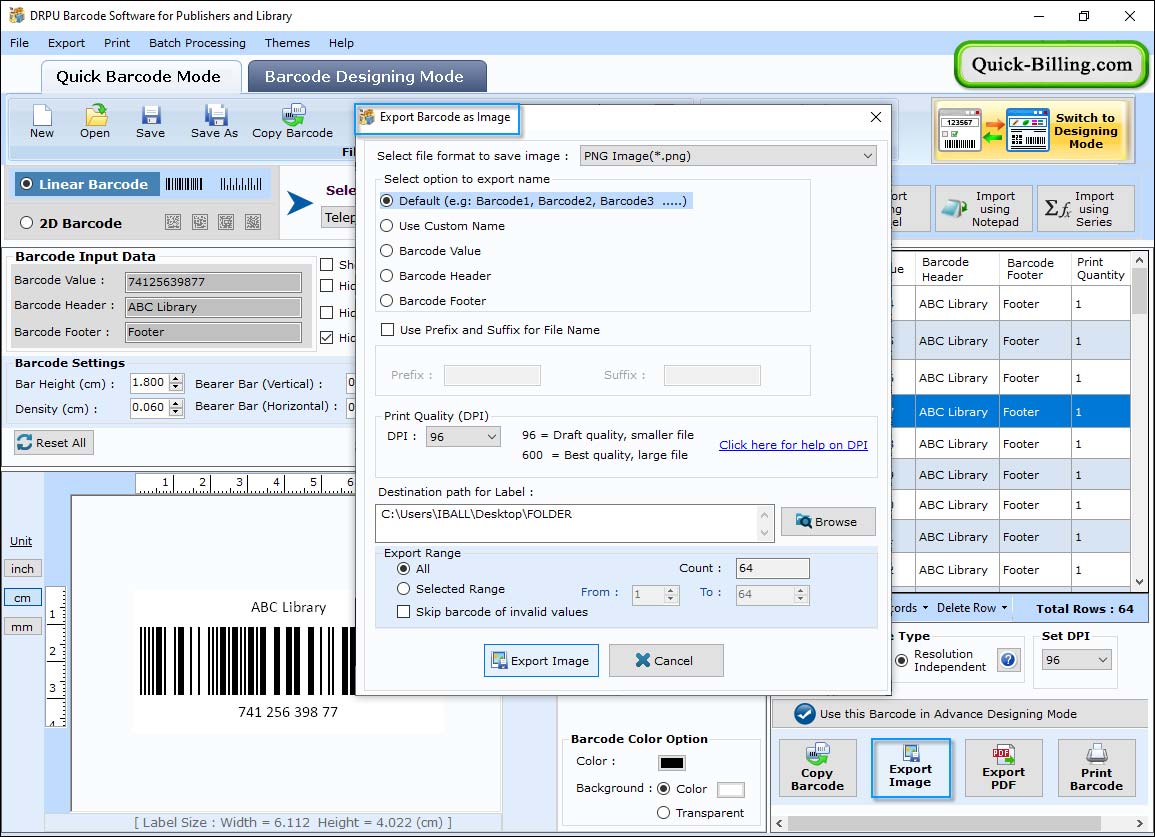Click the Save As toolbar icon

[214, 122]
